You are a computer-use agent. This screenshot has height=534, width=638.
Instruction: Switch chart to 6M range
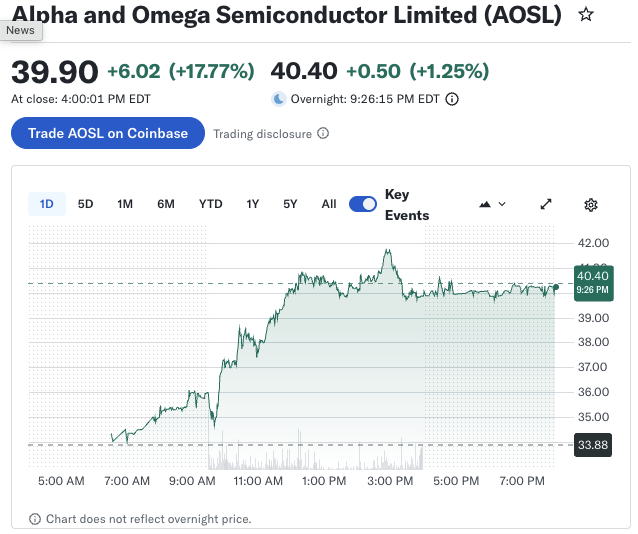point(166,204)
